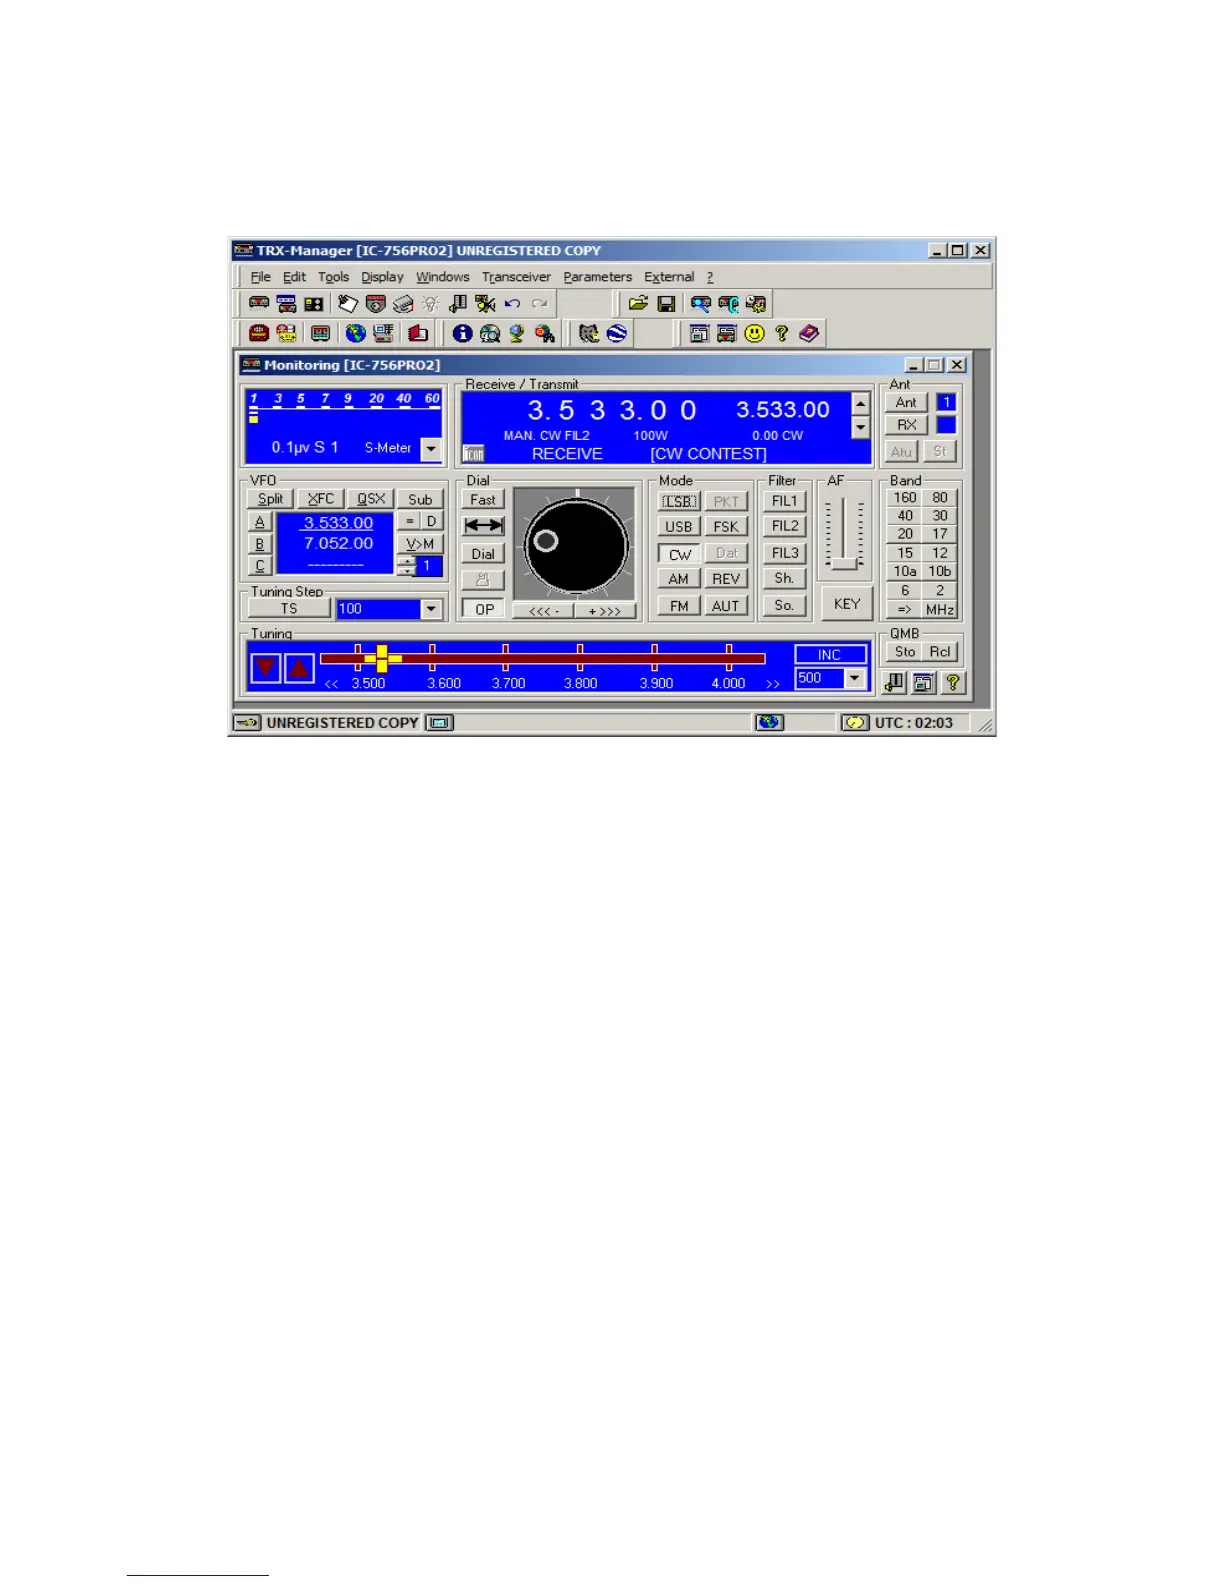Screen dimensions: 1224x1584
Task: Click the V>M button
Action: [x=420, y=544]
